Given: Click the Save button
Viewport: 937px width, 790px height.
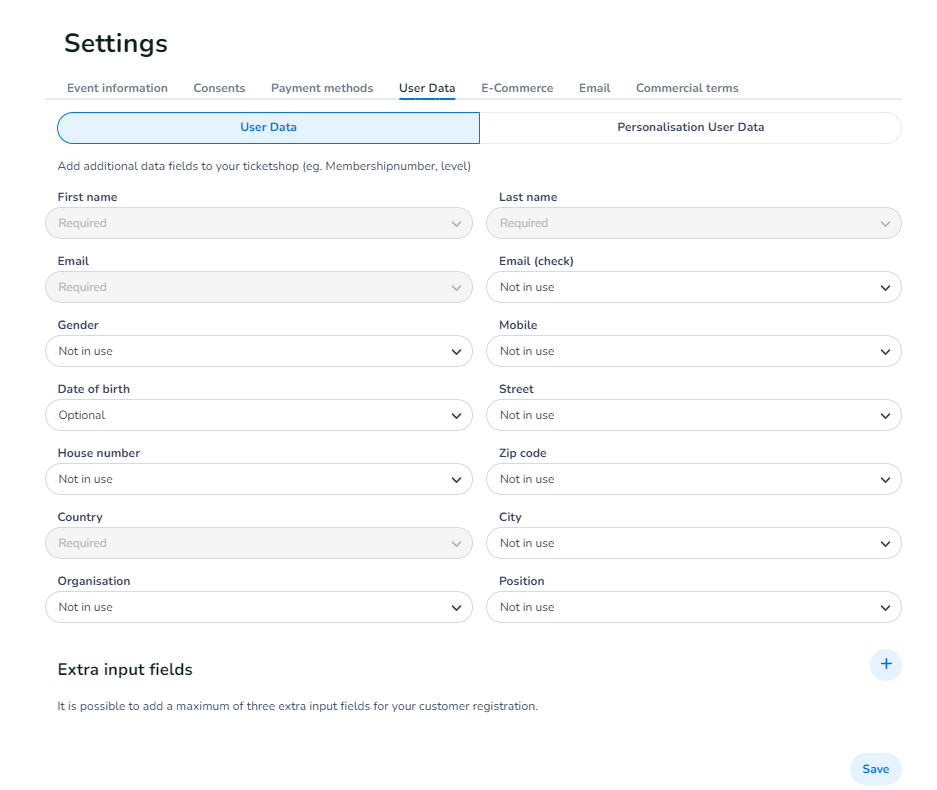Looking at the screenshot, I should tap(875, 769).
